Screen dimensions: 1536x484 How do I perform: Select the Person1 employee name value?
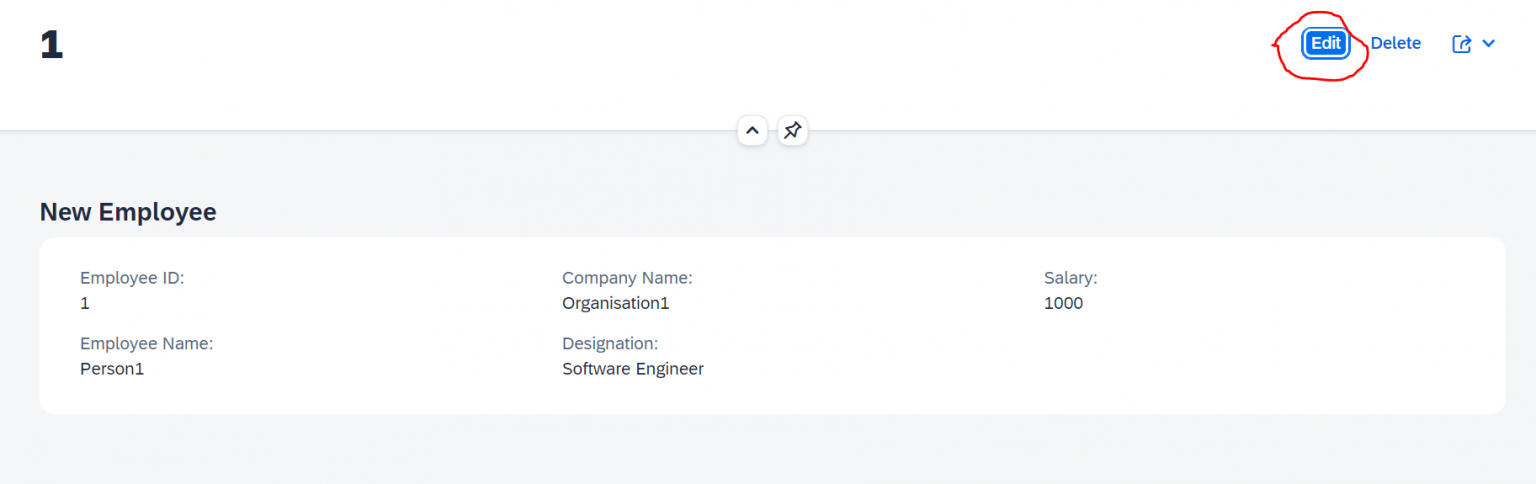coord(112,369)
